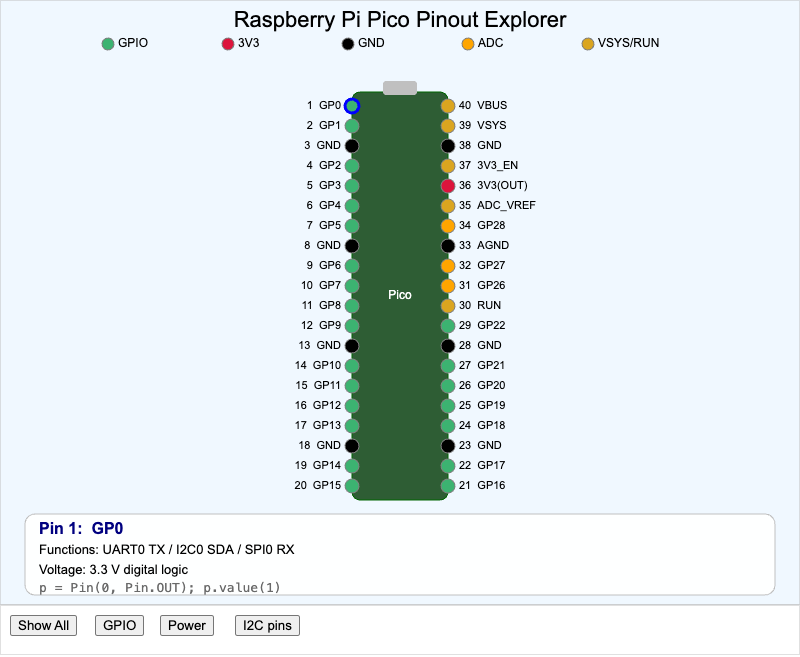
Task: Pick pin 20 GP15 dot
Action: pyautogui.click(x=352, y=486)
